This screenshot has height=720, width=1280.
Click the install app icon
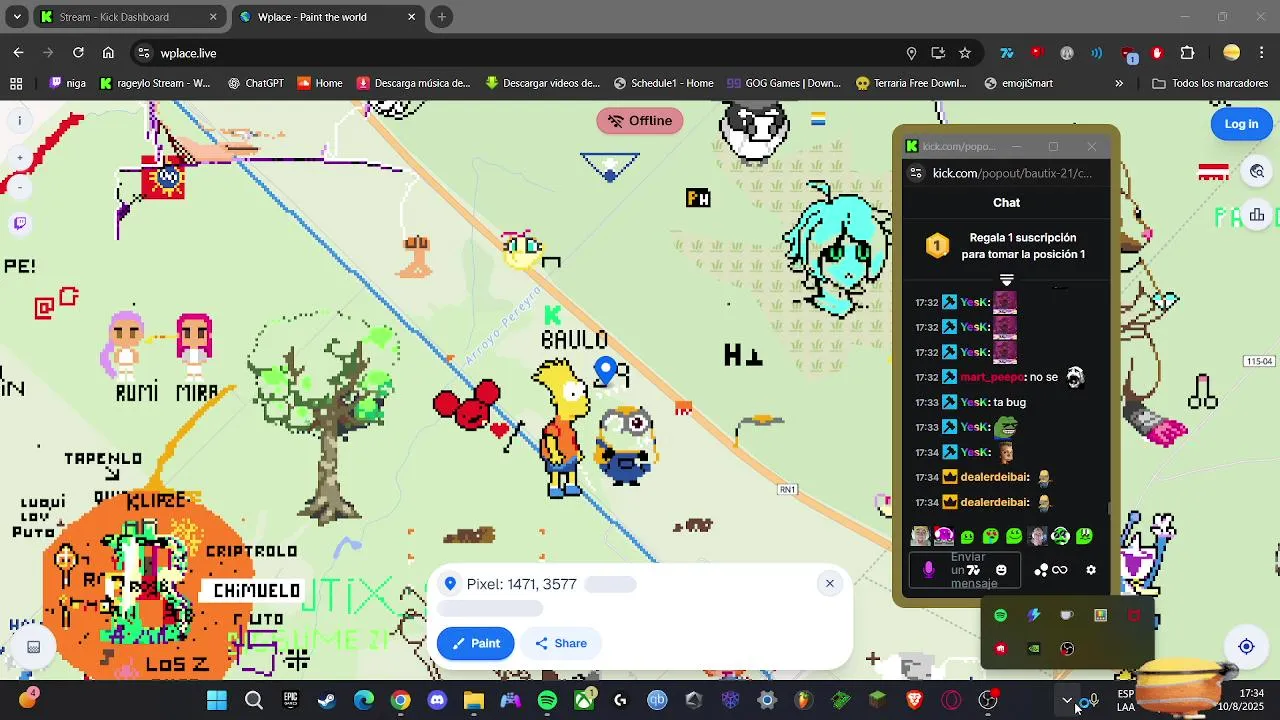[938, 53]
